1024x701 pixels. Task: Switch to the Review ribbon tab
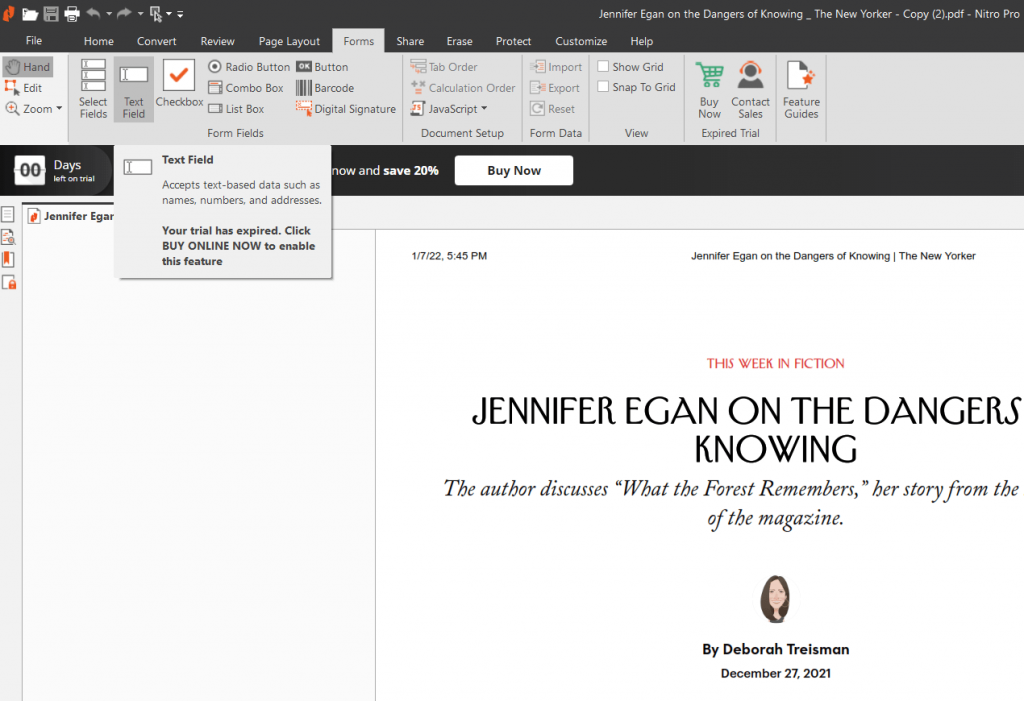point(217,41)
